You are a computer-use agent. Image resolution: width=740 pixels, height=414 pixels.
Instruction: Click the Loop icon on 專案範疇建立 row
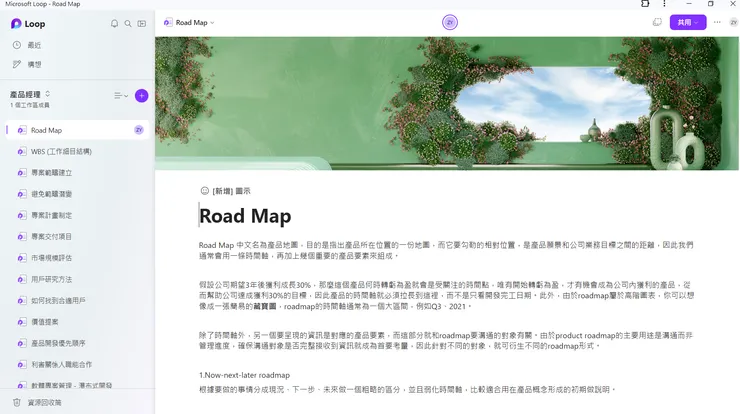[22, 173]
